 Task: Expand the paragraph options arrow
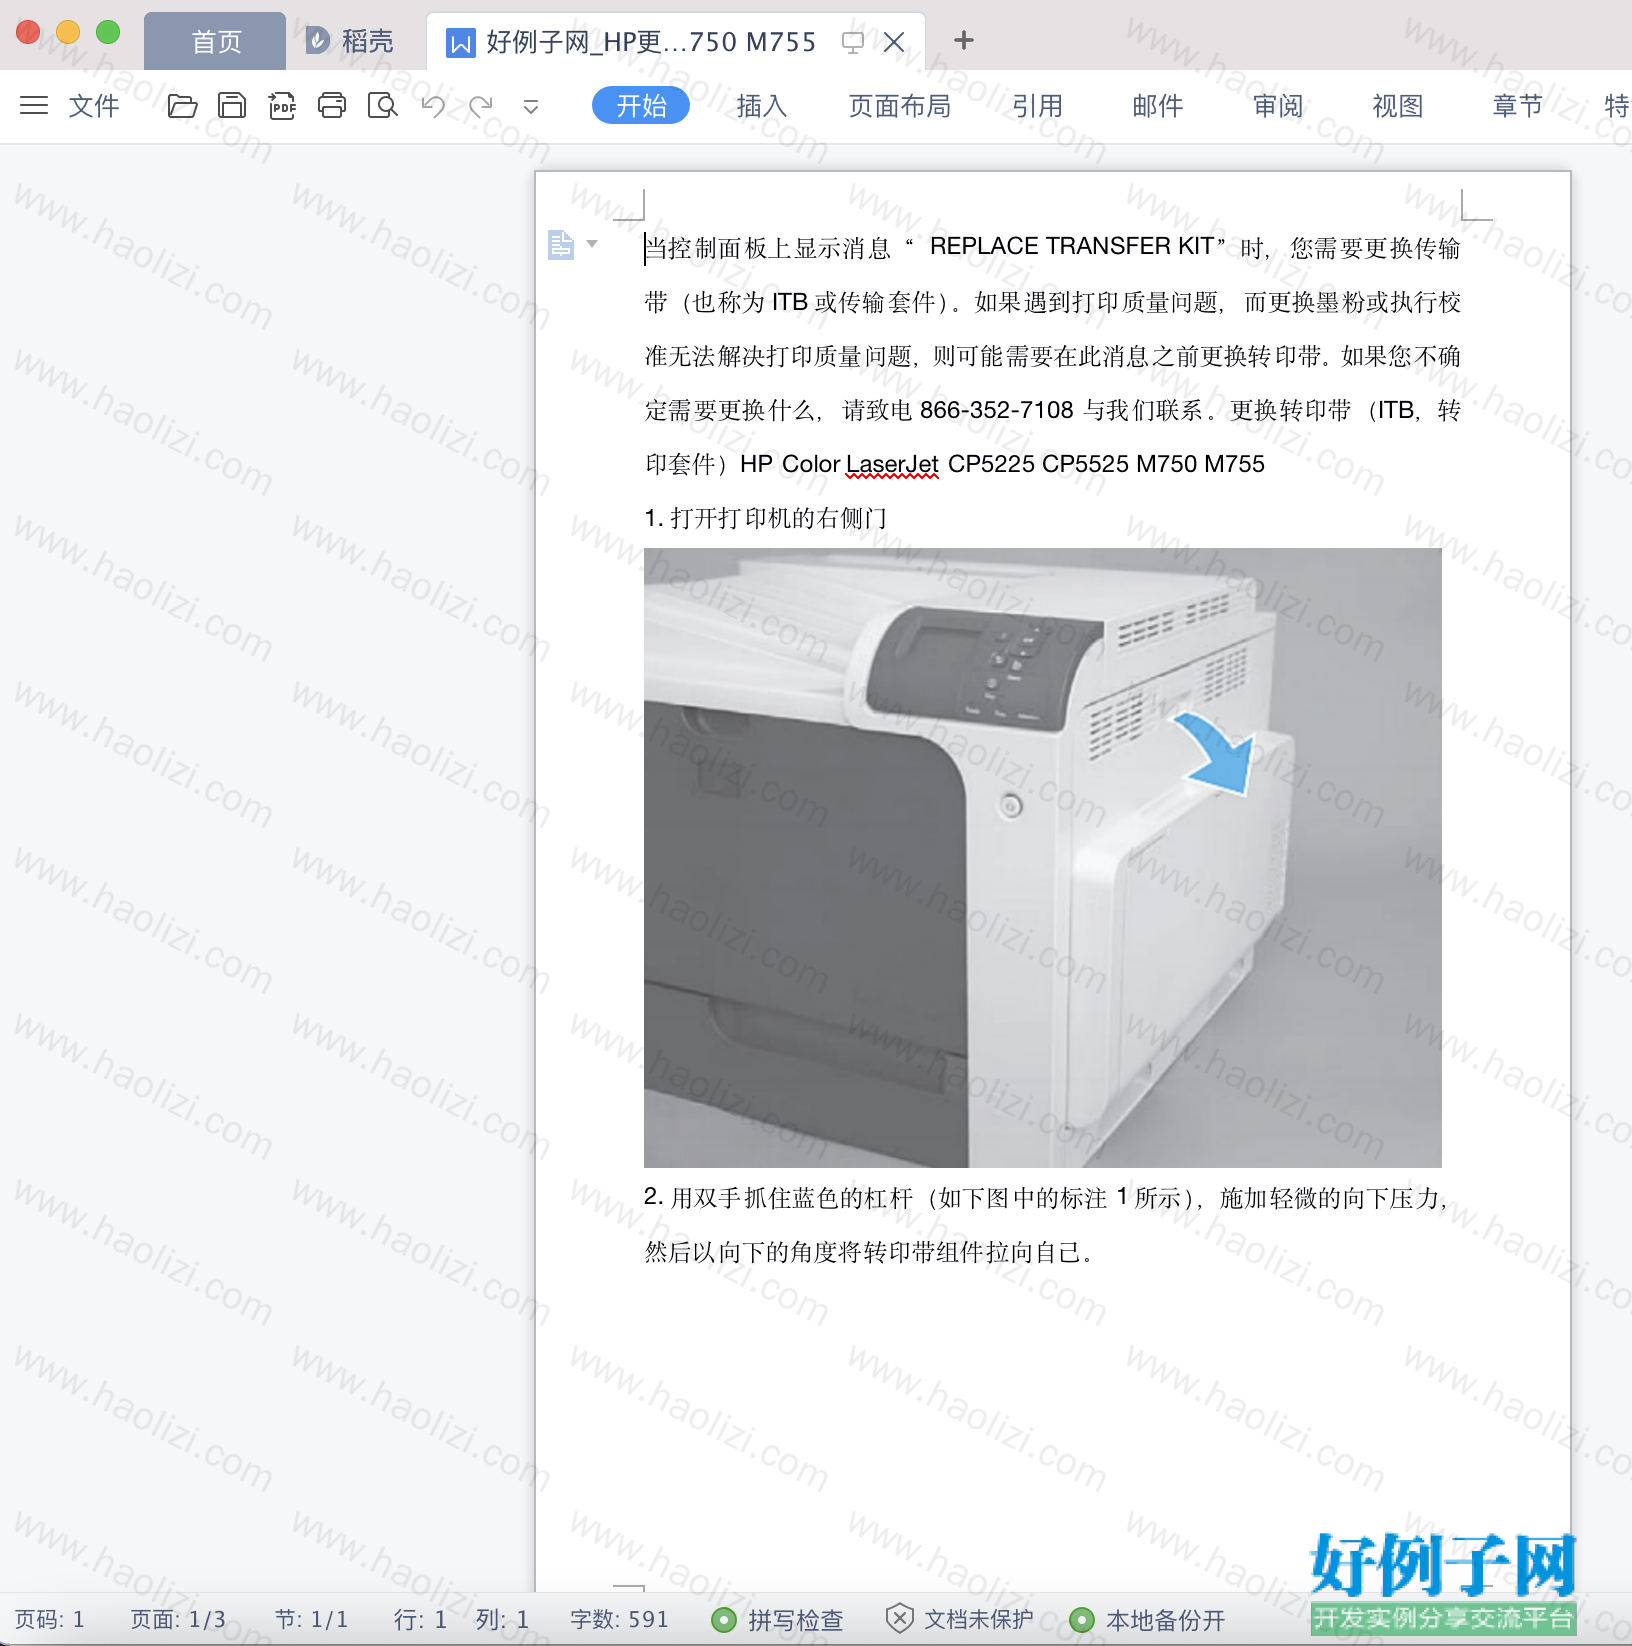point(592,244)
